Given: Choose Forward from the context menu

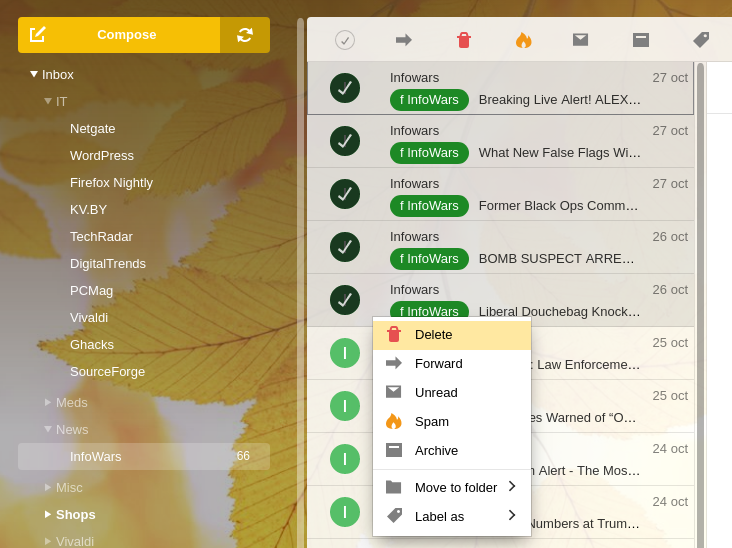Looking at the screenshot, I should [452, 364].
